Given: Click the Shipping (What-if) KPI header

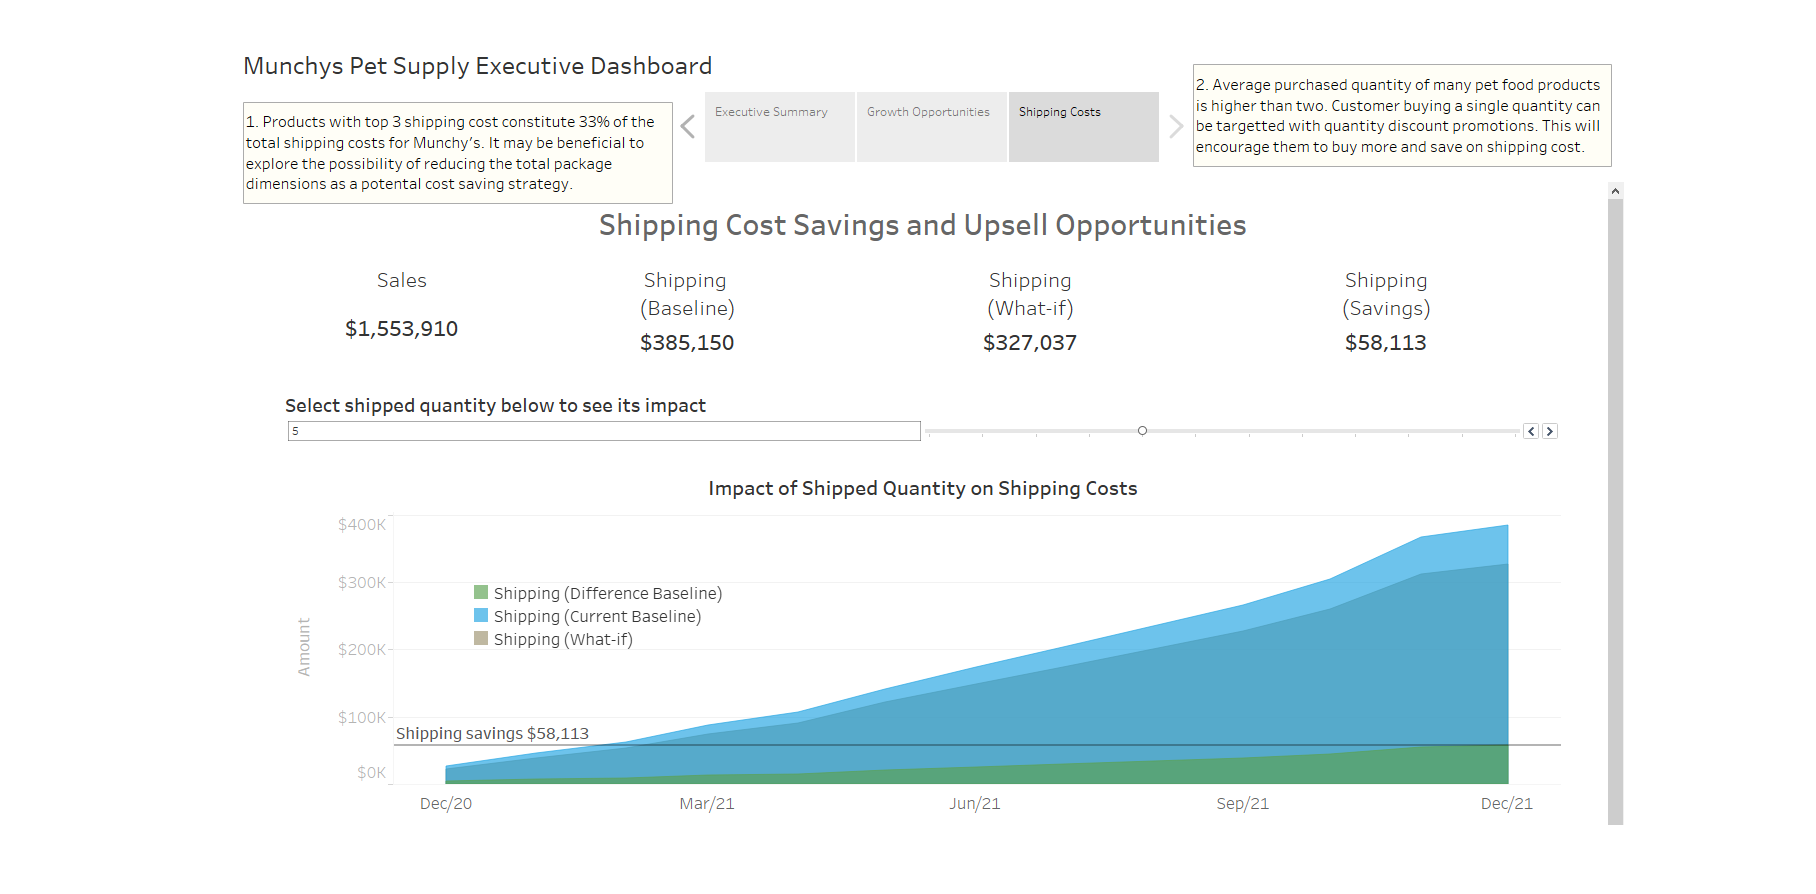Looking at the screenshot, I should point(1030,294).
